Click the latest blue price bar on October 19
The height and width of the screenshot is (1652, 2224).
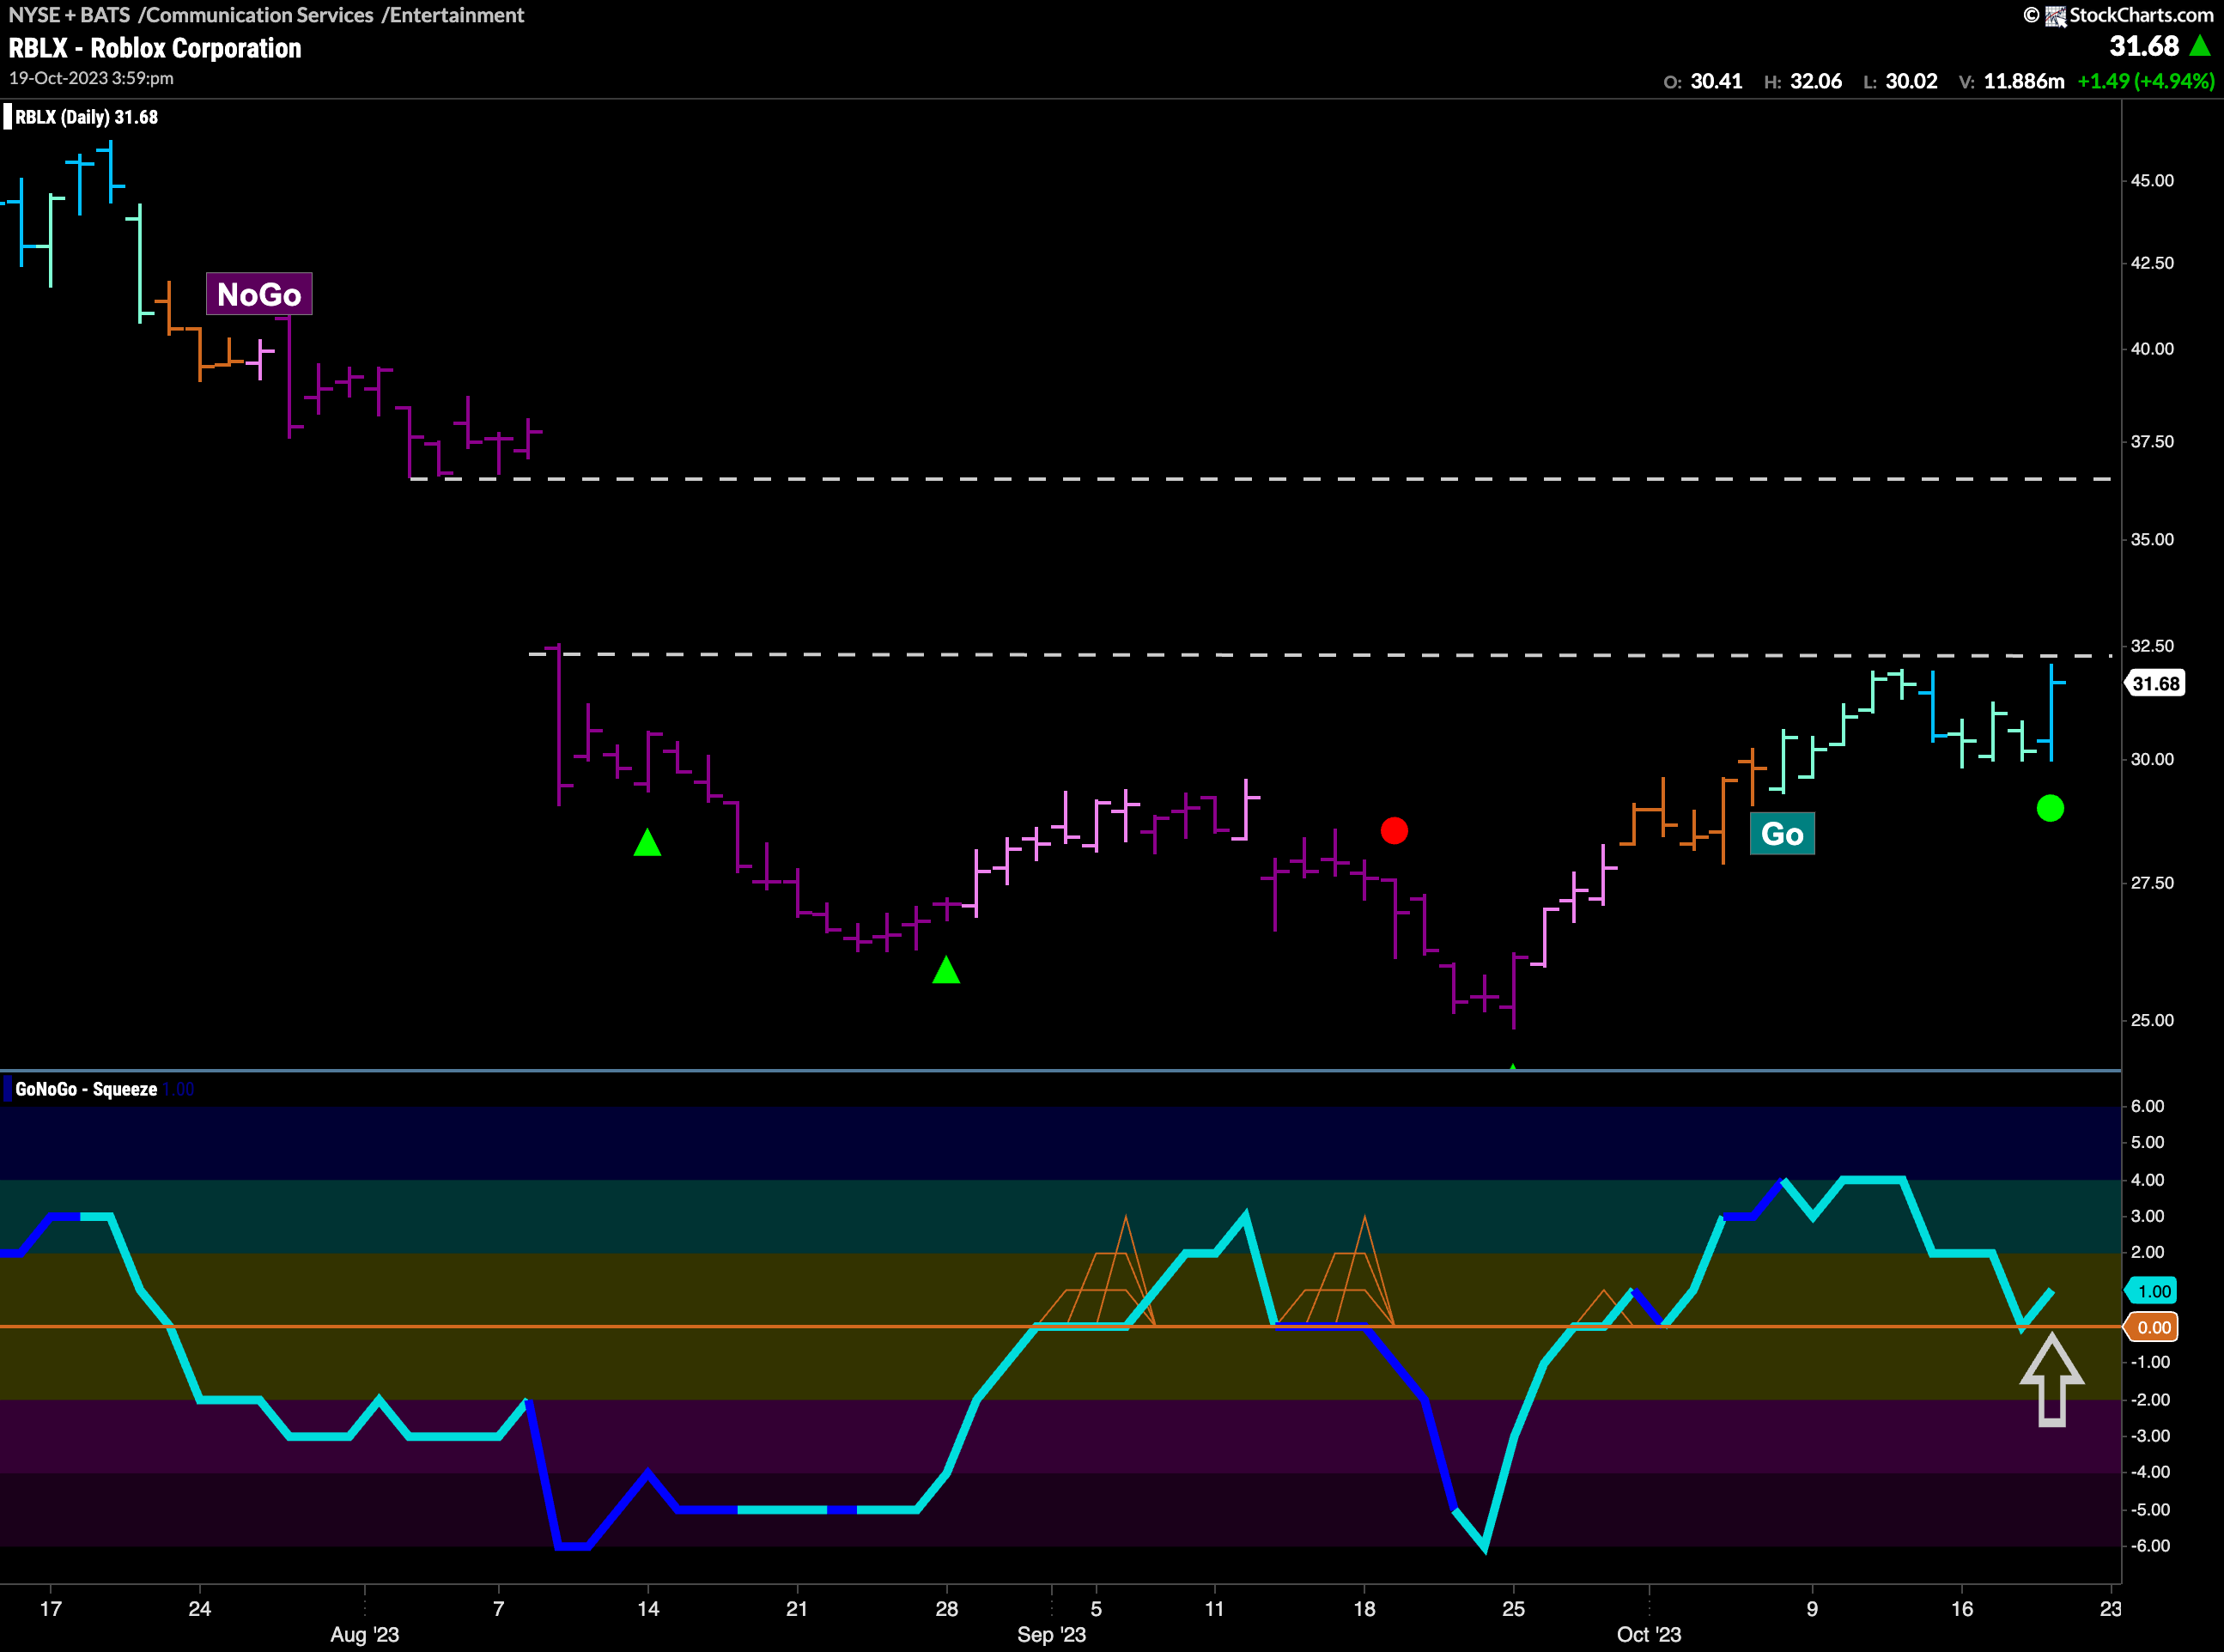2051,712
